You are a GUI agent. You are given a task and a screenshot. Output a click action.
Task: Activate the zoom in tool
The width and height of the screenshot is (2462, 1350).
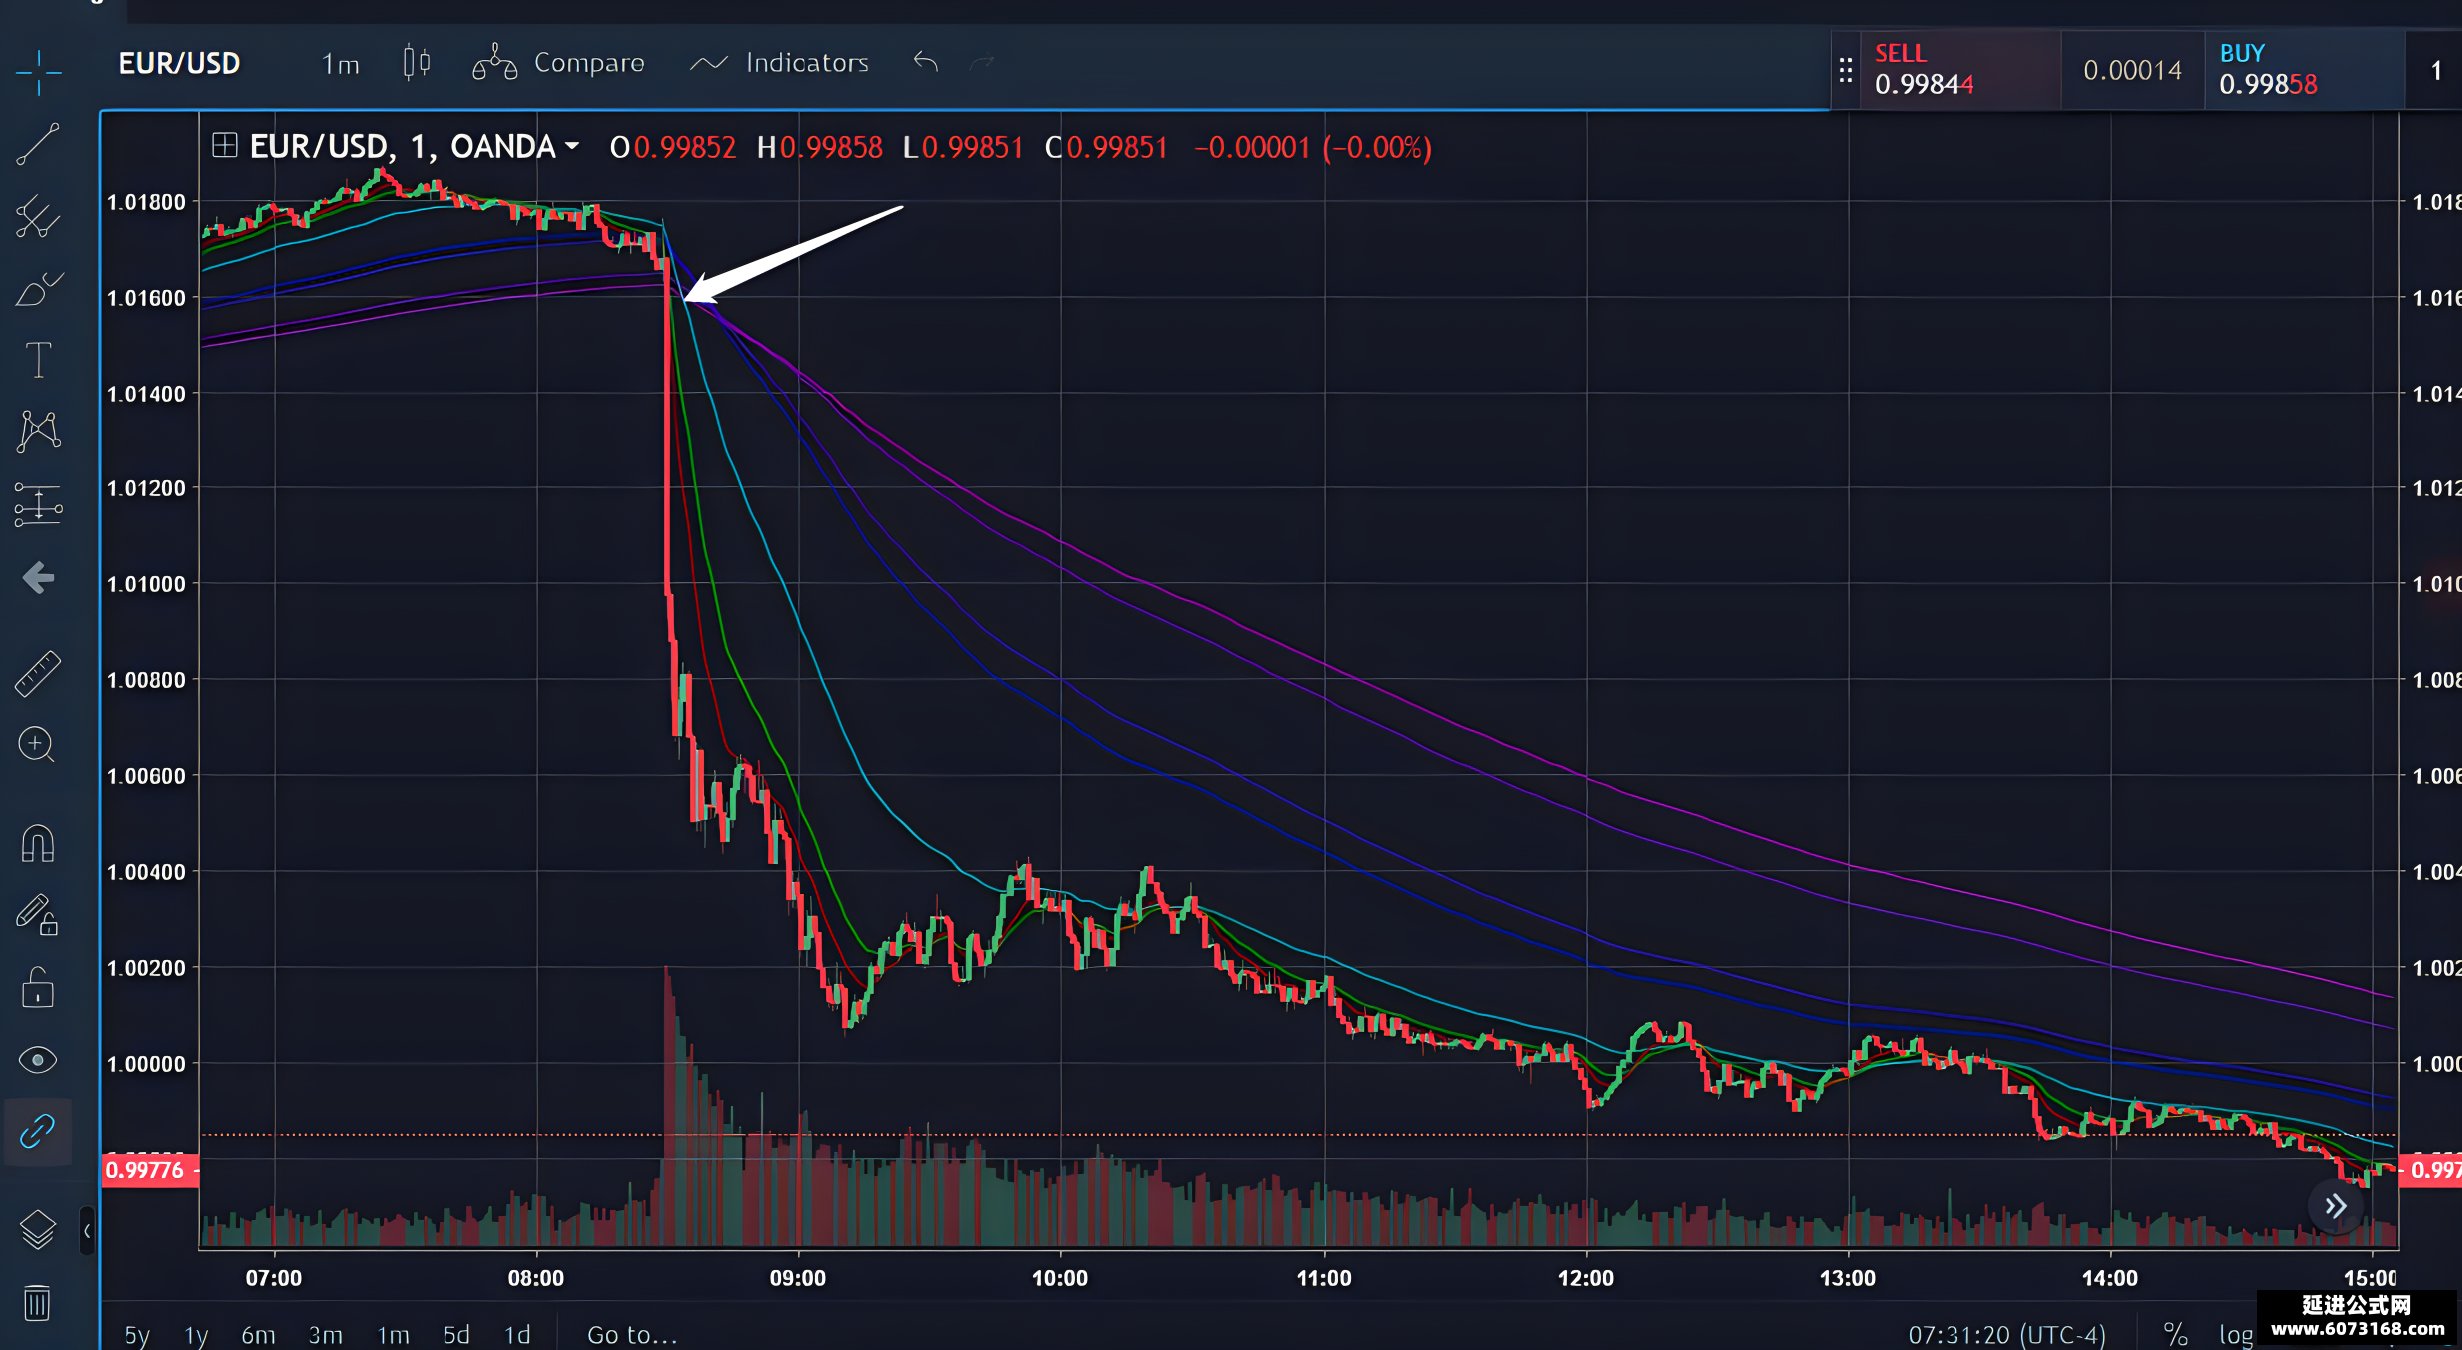37,745
